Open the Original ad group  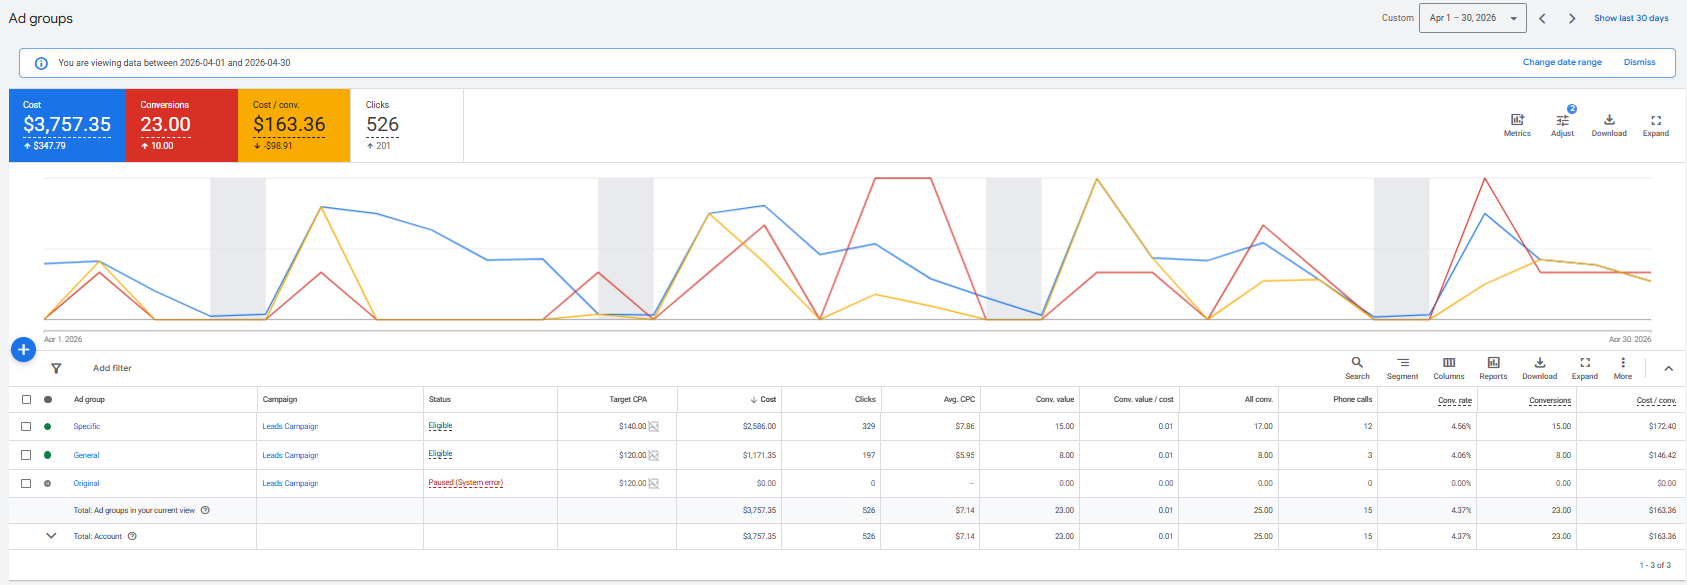86,483
